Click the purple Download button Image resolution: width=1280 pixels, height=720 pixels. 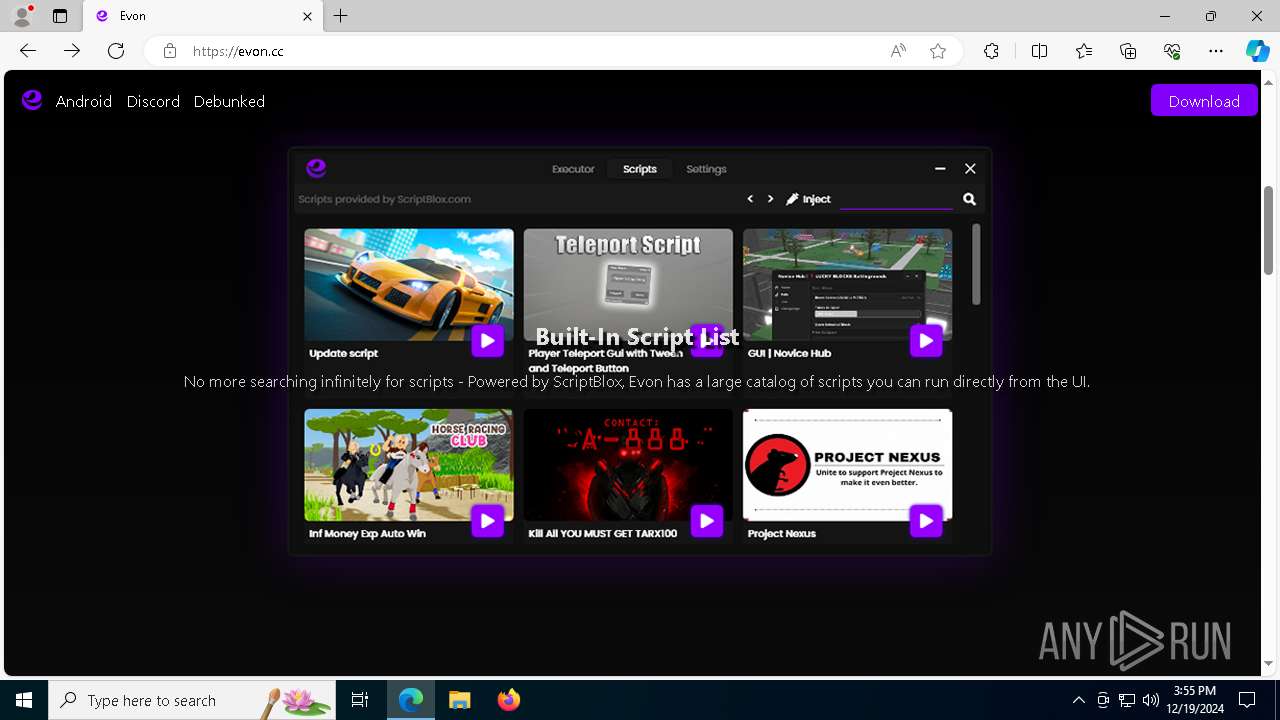pyautogui.click(x=1204, y=100)
